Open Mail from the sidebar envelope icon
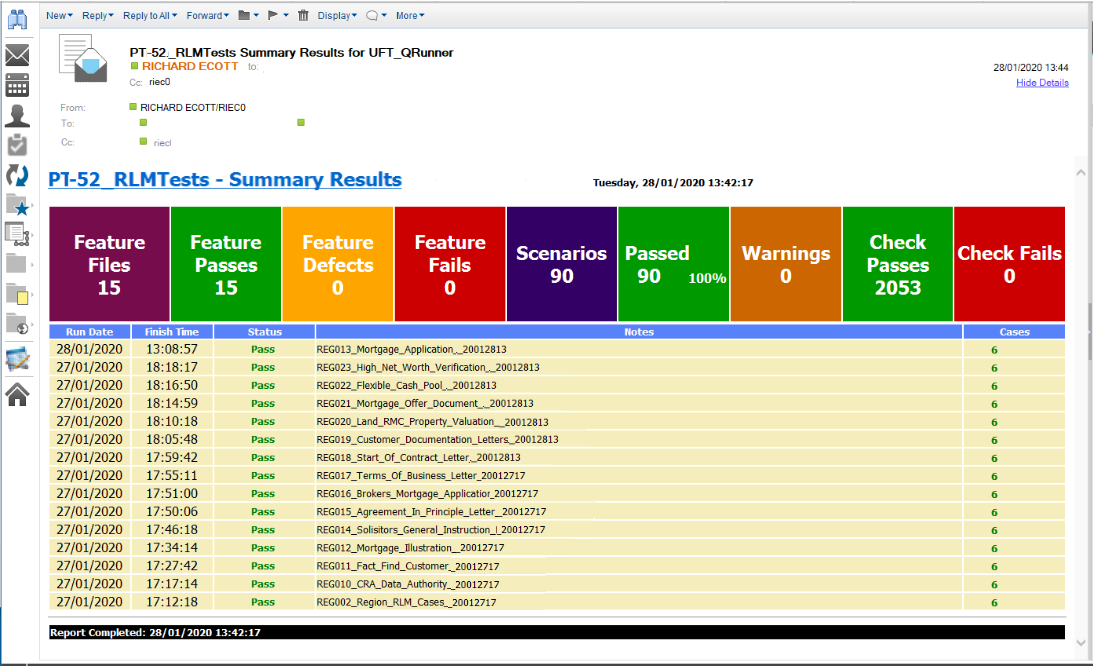Screen dimensions: 1093x669 [x=17, y=55]
